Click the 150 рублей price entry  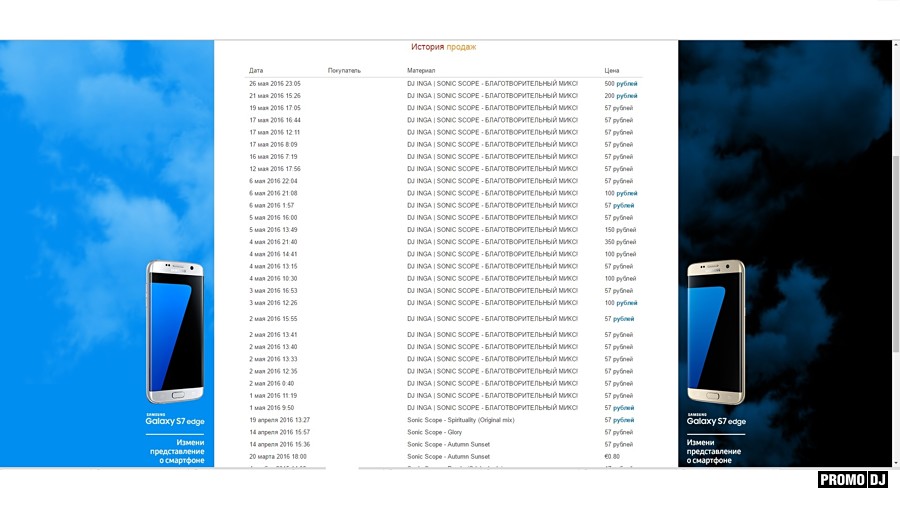tap(620, 230)
